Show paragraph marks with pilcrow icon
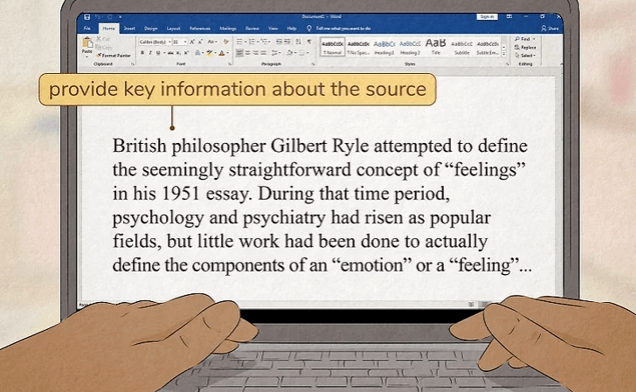The height and width of the screenshot is (392, 636). [309, 42]
